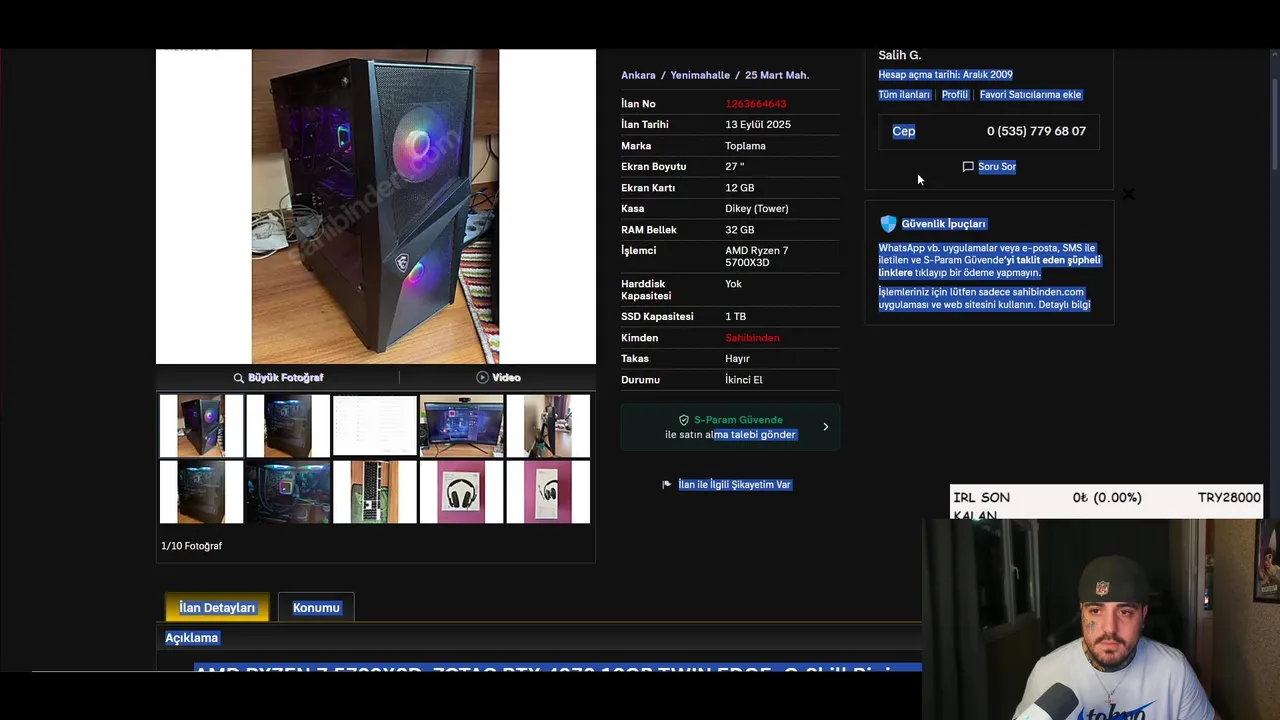Select the white document thumbnail
Image resolution: width=1280 pixels, height=720 pixels.
point(375,426)
